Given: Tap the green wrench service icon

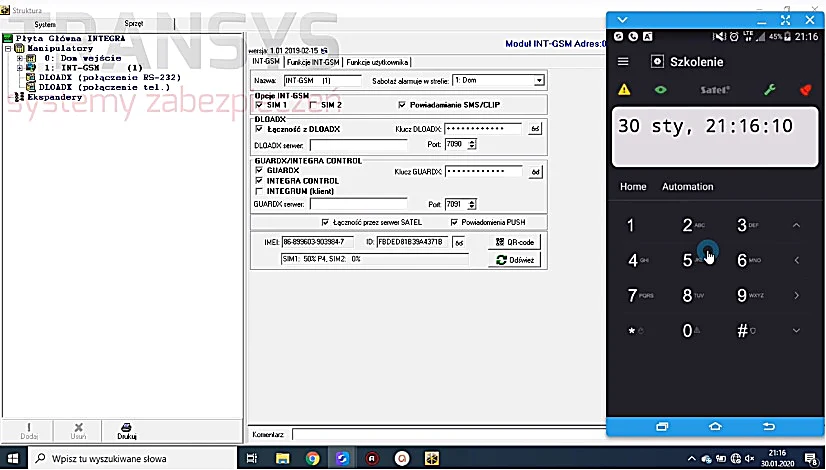Looking at the screenshot, I should pos(770,90).
